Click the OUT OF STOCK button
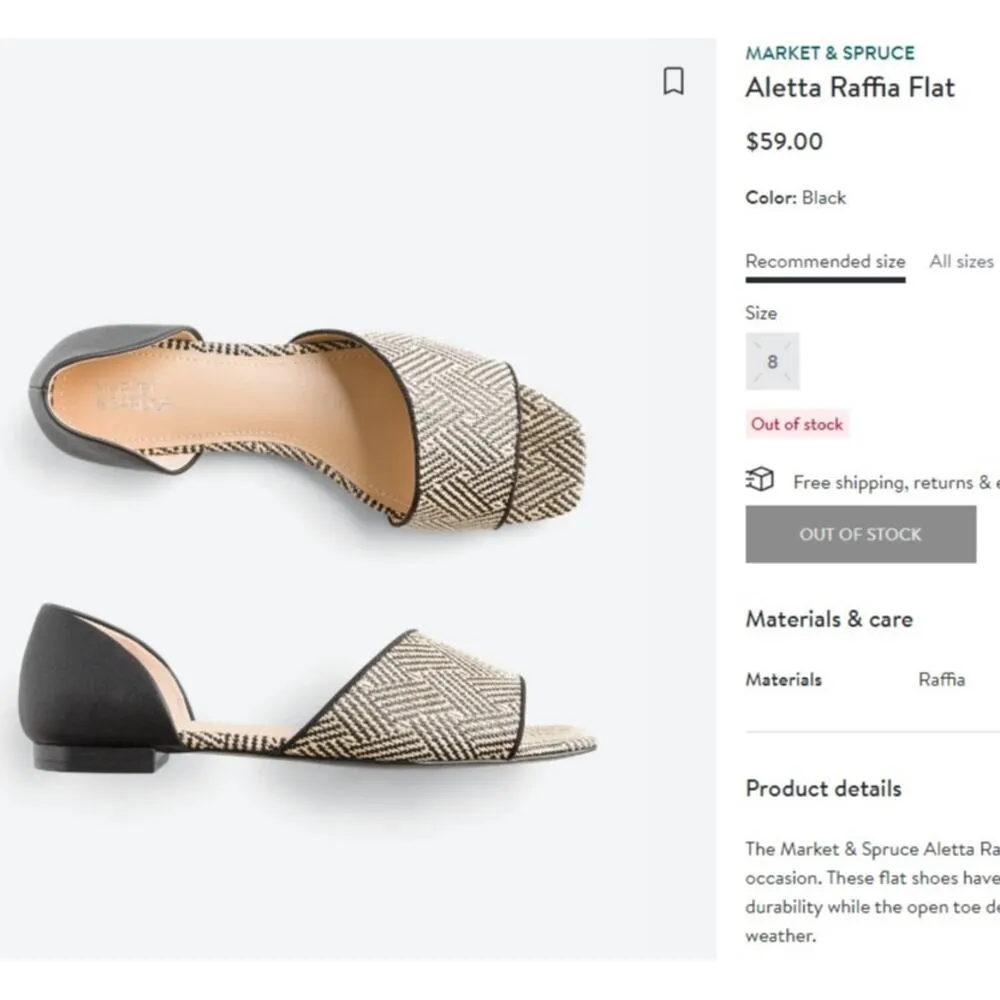The width and height of the screenshot is (1000, 1000). (861, 534)
